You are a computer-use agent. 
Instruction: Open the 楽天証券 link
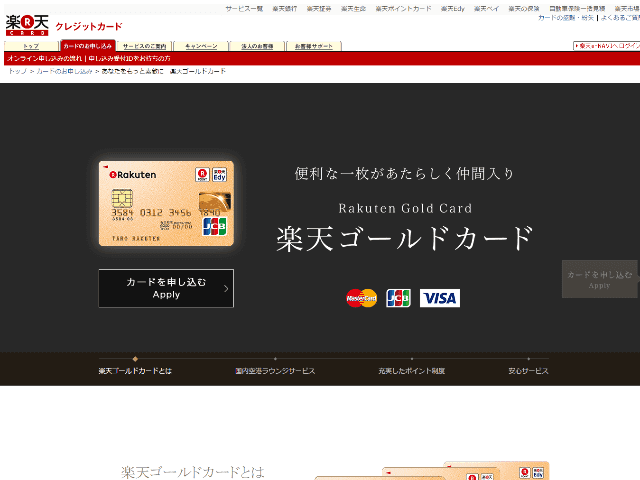[319, 8]
